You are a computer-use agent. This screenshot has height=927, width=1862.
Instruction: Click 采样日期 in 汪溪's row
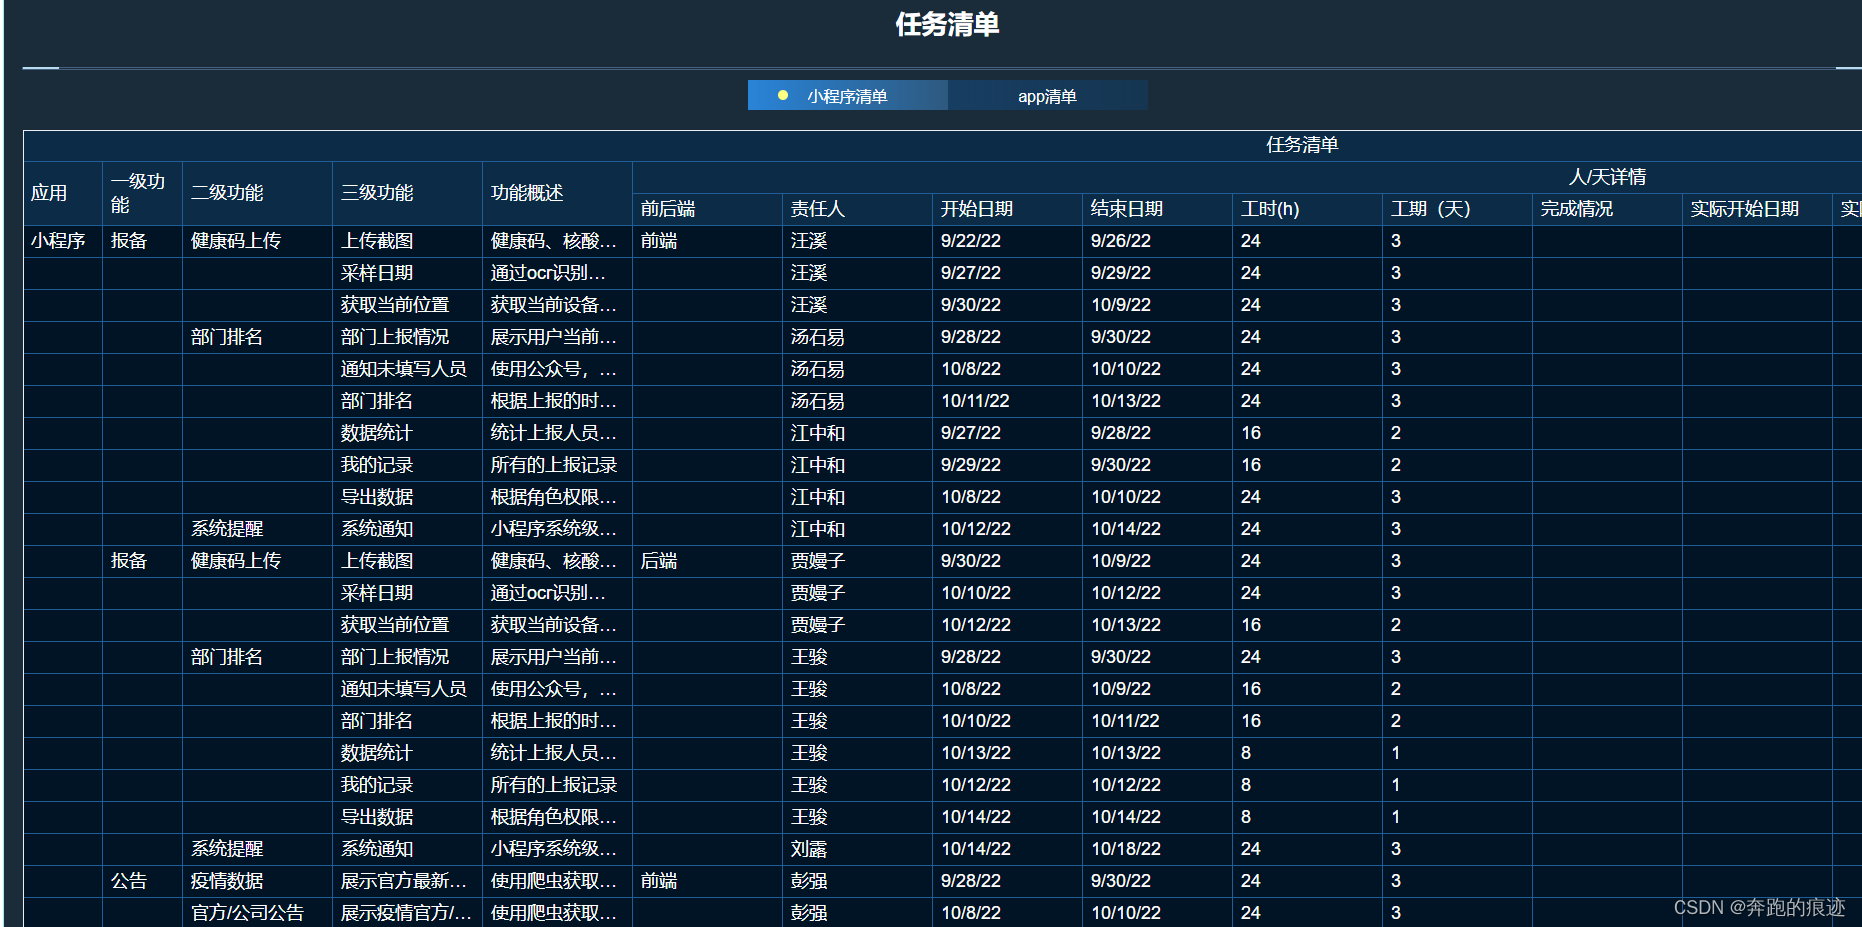tap(407, 273)
